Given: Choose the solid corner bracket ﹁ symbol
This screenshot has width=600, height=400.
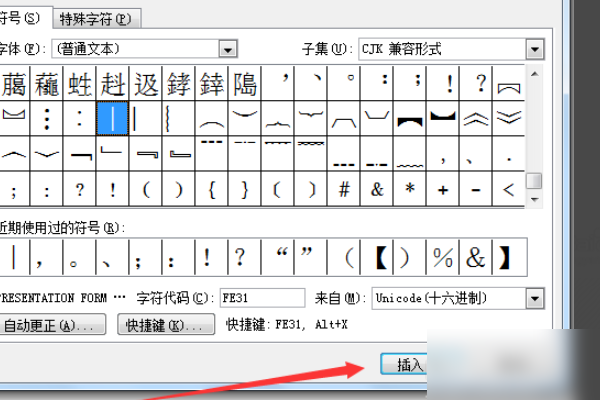Looking at the screenshot, I should [x=80, y=154].
